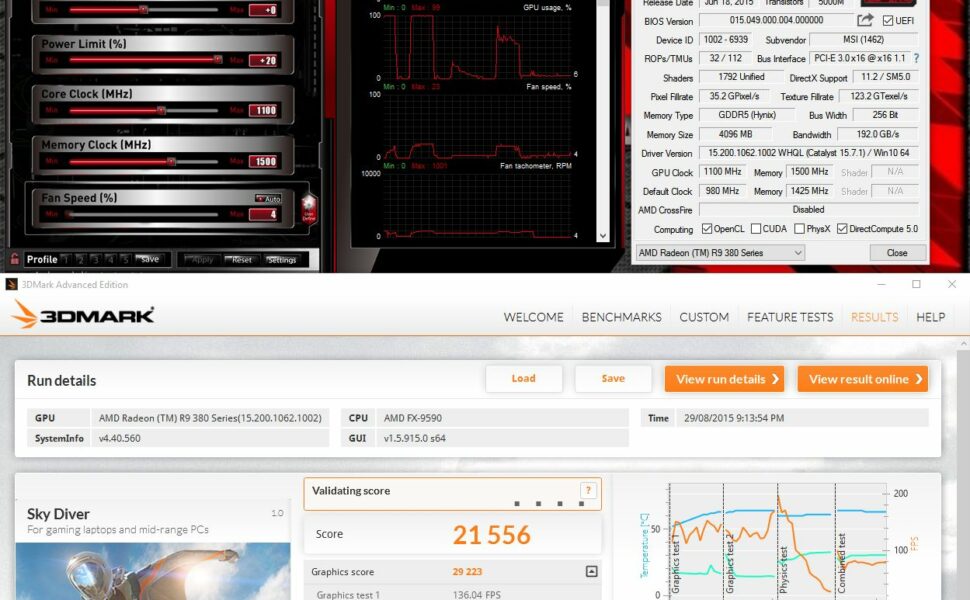Viewport: 970px width, 600px height.
Task: Click the 3DMark temperature and FPS chart
Action: pos(779,541)
